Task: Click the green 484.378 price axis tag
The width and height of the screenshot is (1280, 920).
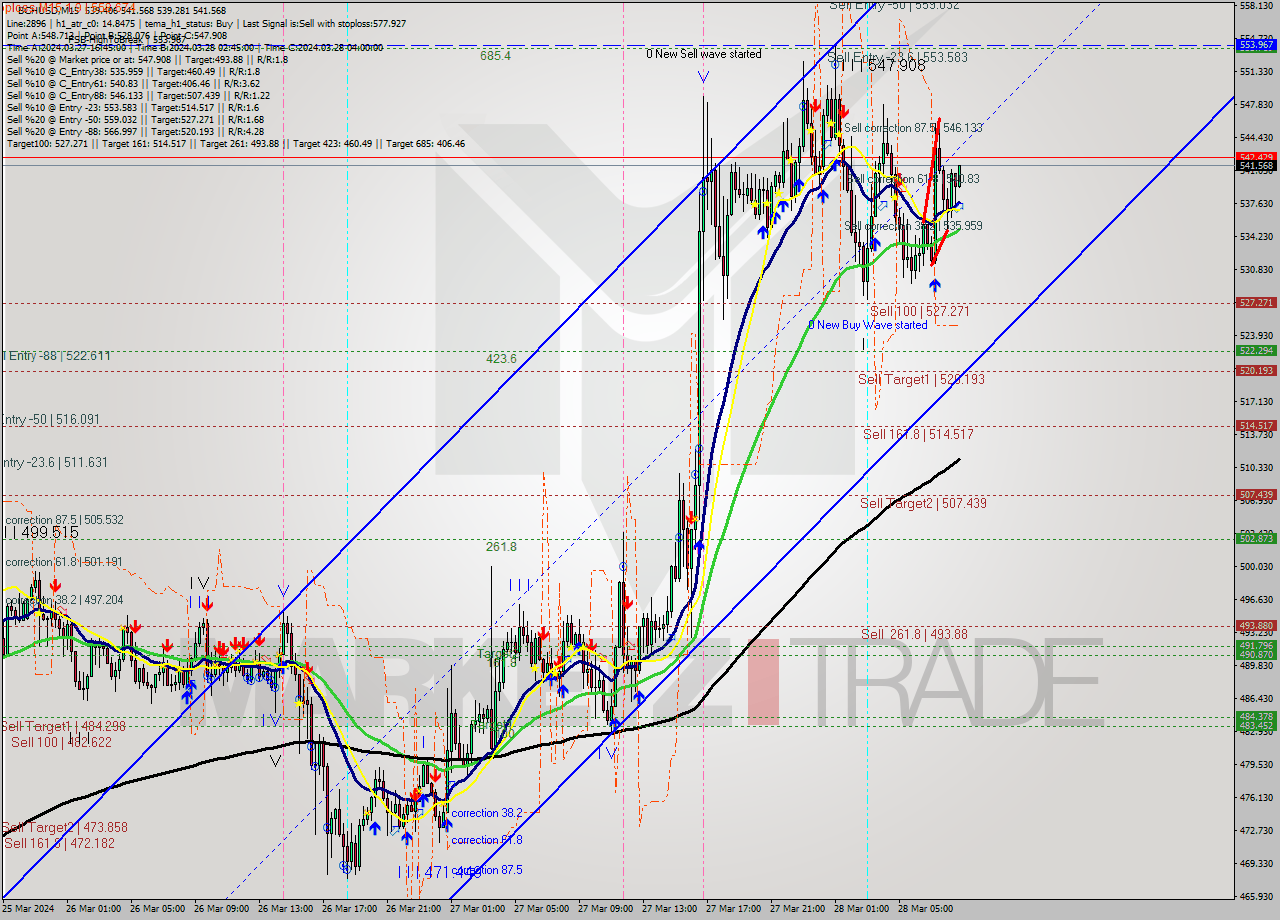Action: click(x=1256, y=717)
